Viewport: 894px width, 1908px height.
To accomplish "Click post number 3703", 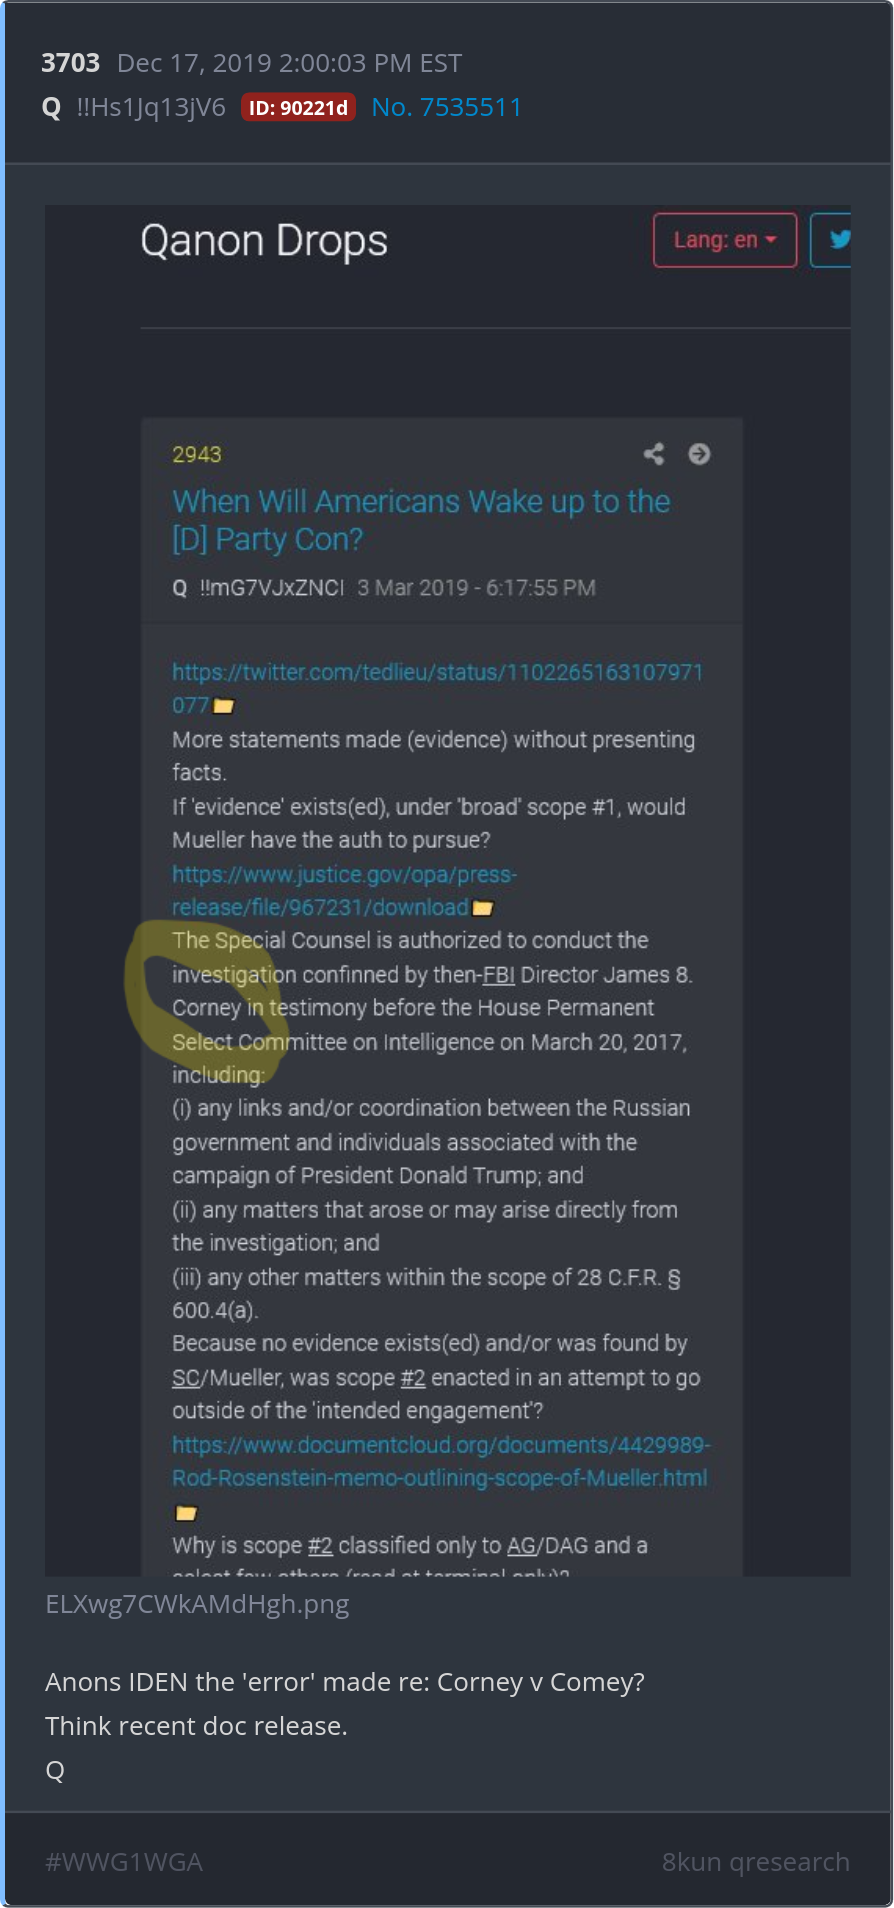I will click(x=71, y=63).
